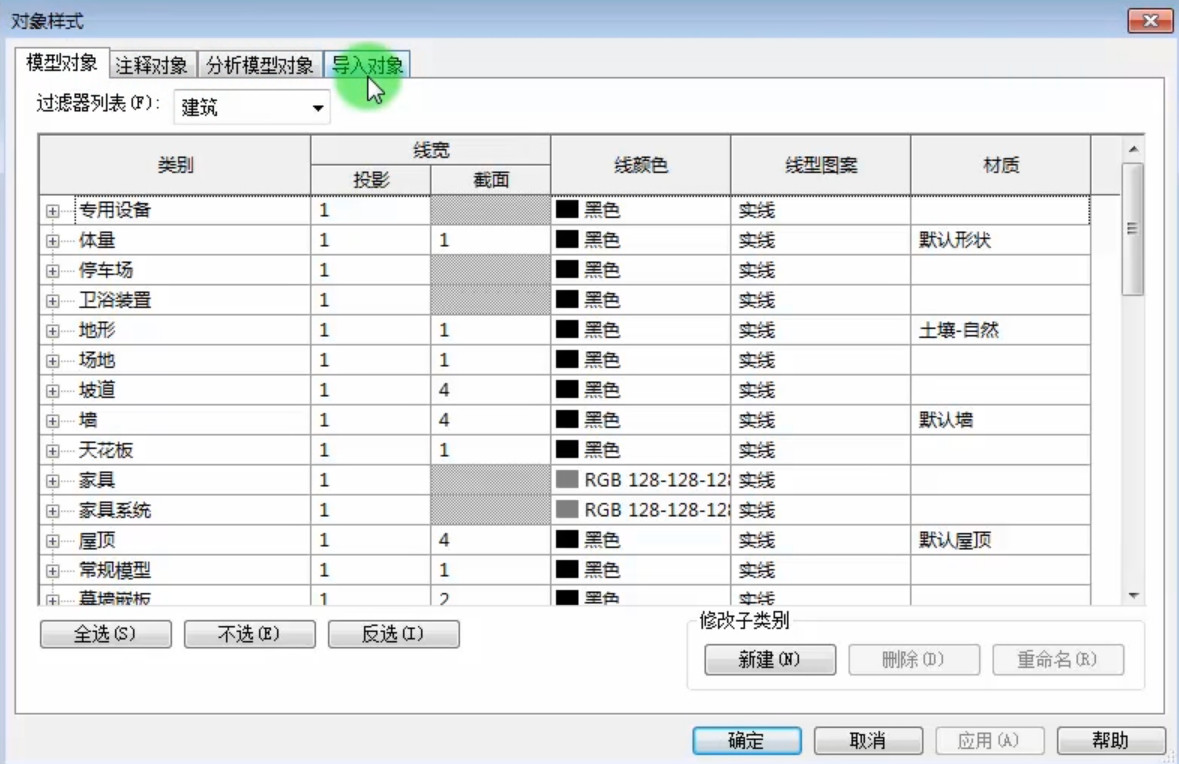This screenshot has height=764, width=1179.
Task: Create a subcategory with 新建(N)
Action: pos(770,659)
